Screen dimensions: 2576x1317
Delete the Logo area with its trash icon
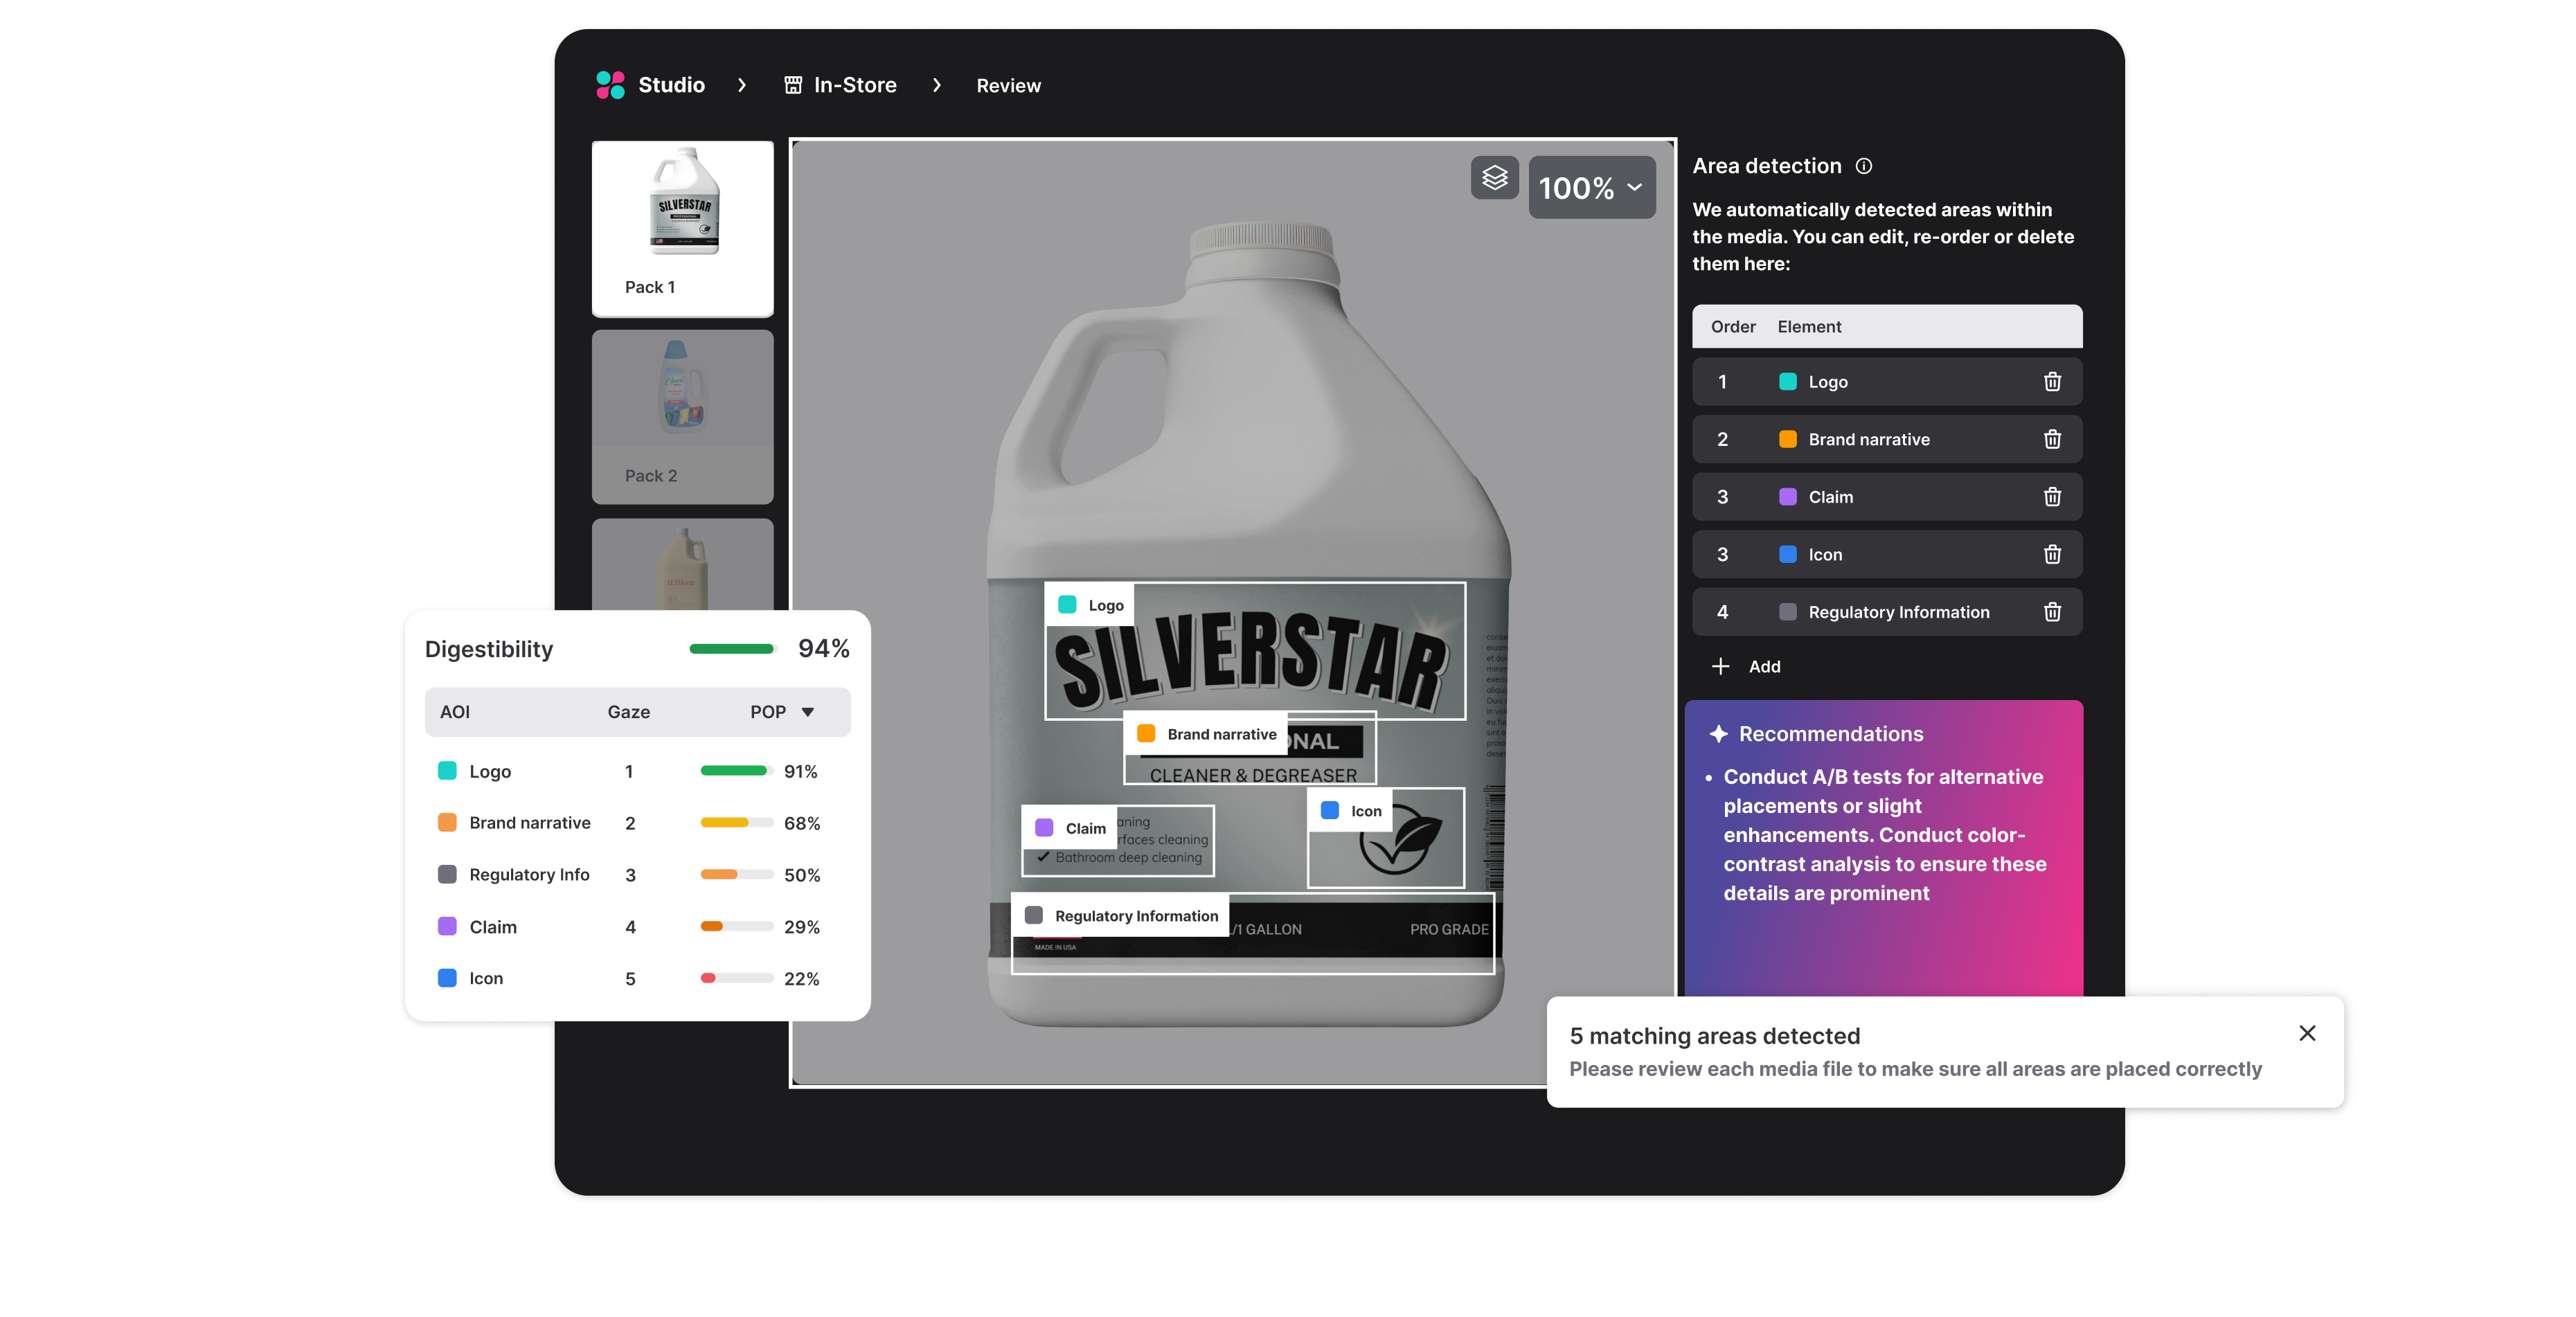coord(2053,381)
